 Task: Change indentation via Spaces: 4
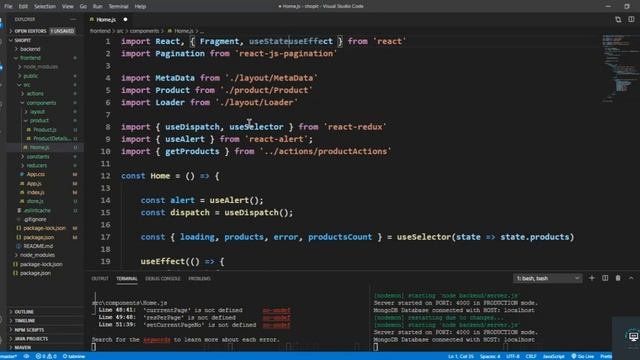click(490, 356)
